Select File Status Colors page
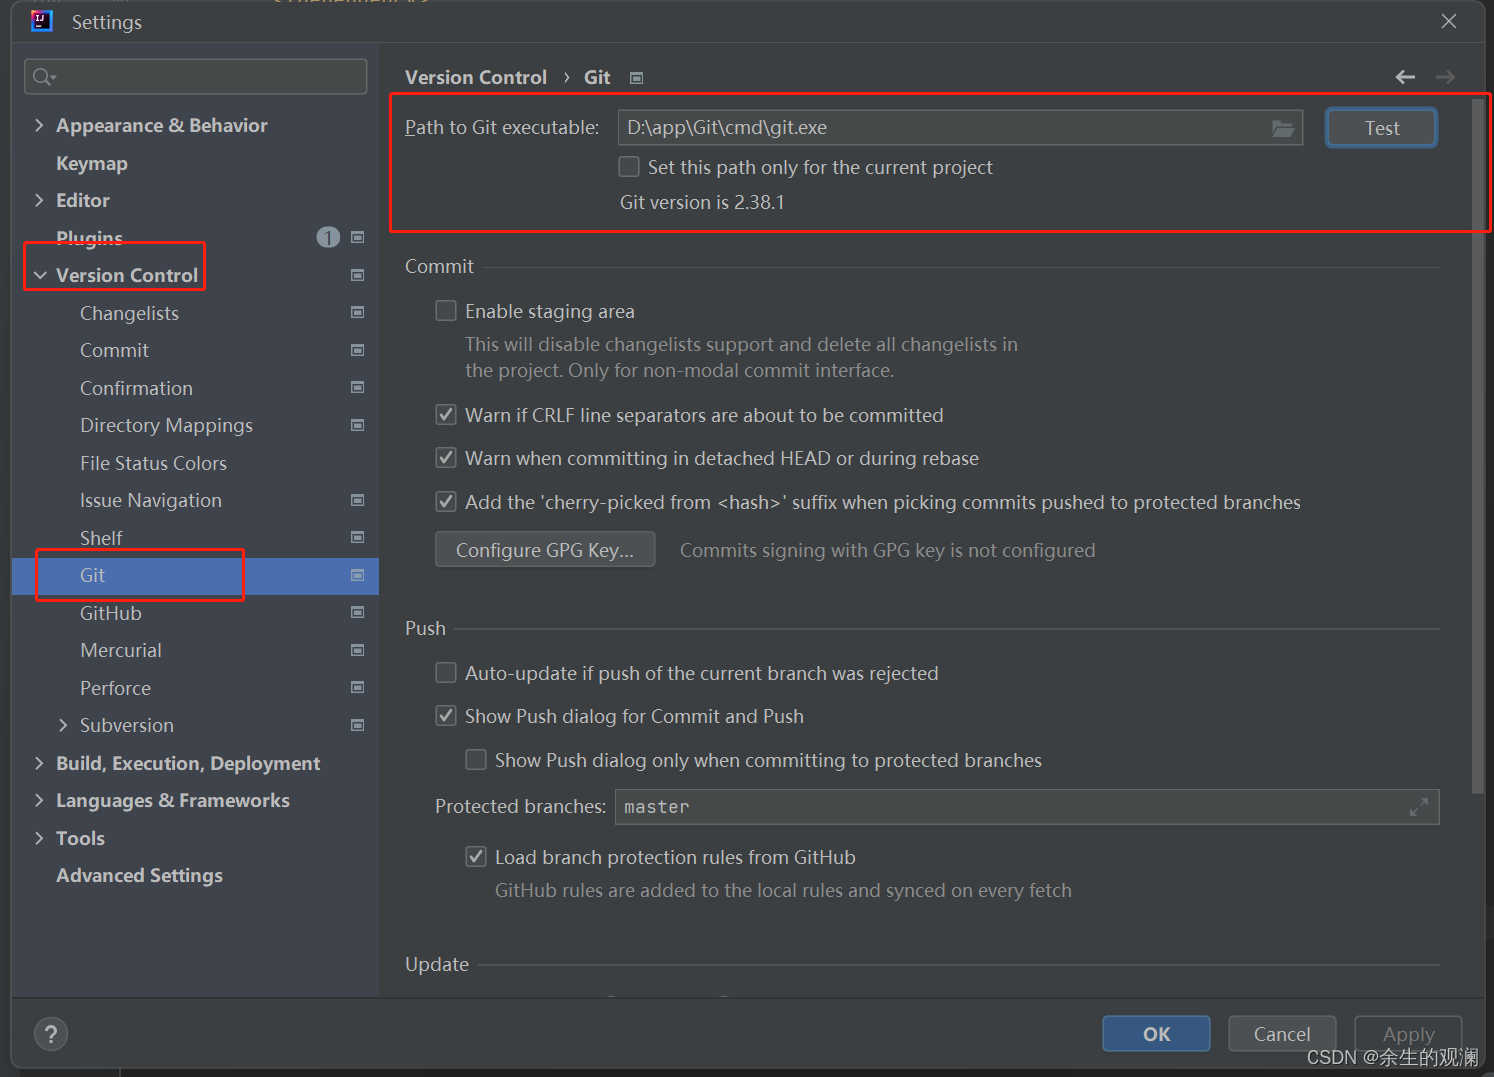The image size is (1494, 1077). pyautogui.click(x=153, y=463)
